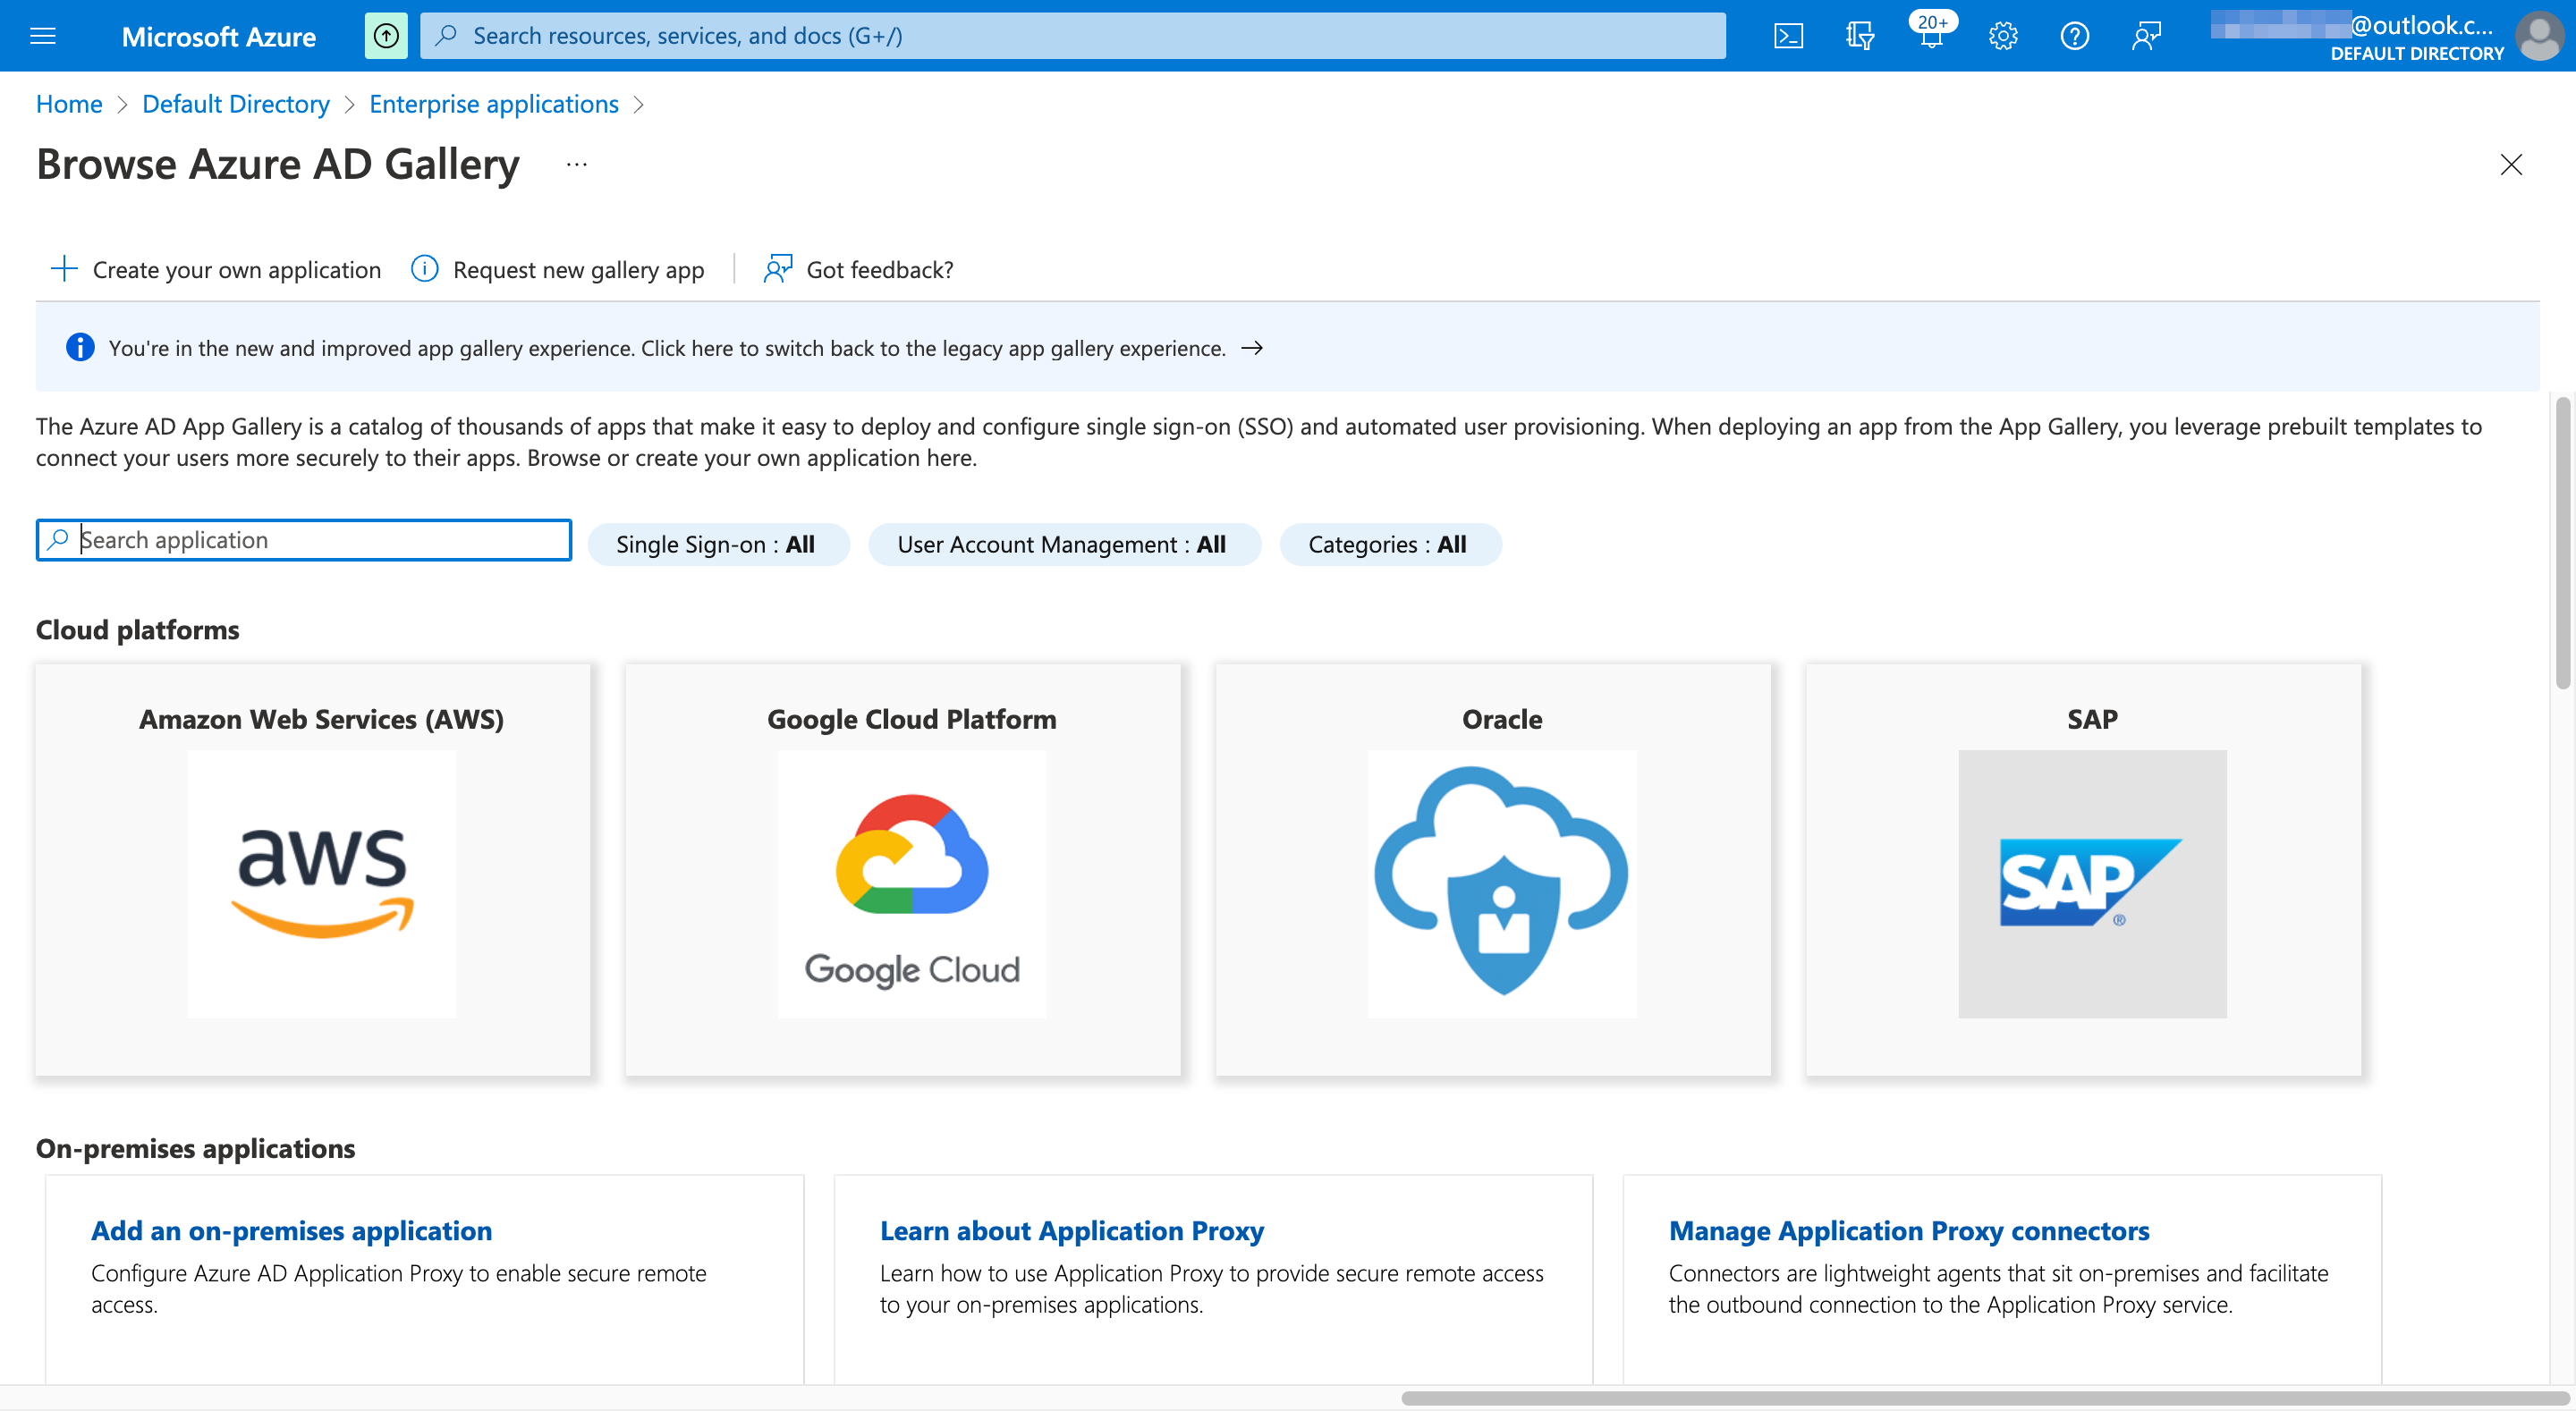
Task: Open the Cloud Shell terminal icon
Action: click(x=1789, y=35)
